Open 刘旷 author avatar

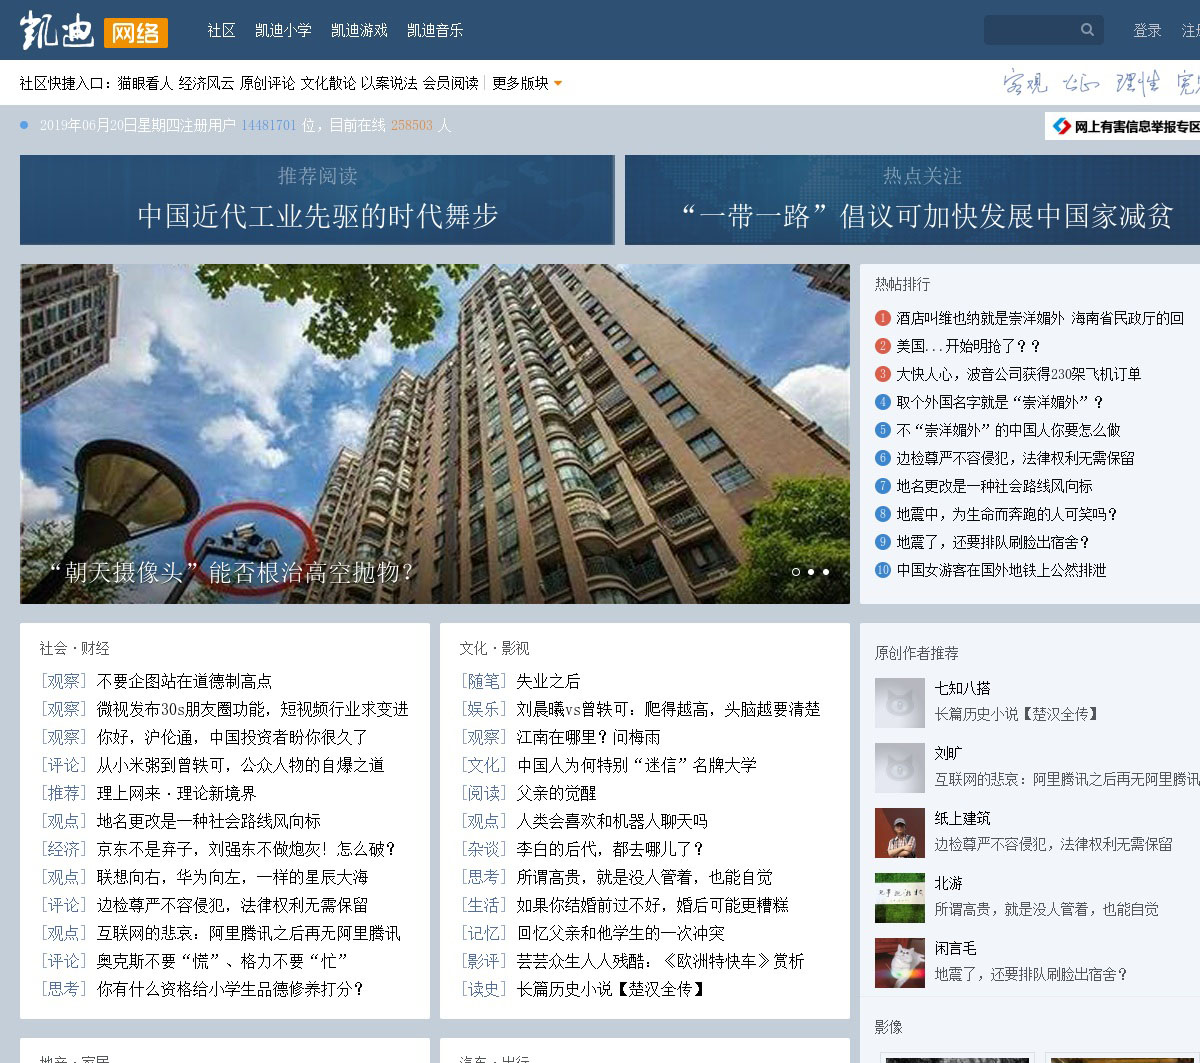tap(900, 768)
